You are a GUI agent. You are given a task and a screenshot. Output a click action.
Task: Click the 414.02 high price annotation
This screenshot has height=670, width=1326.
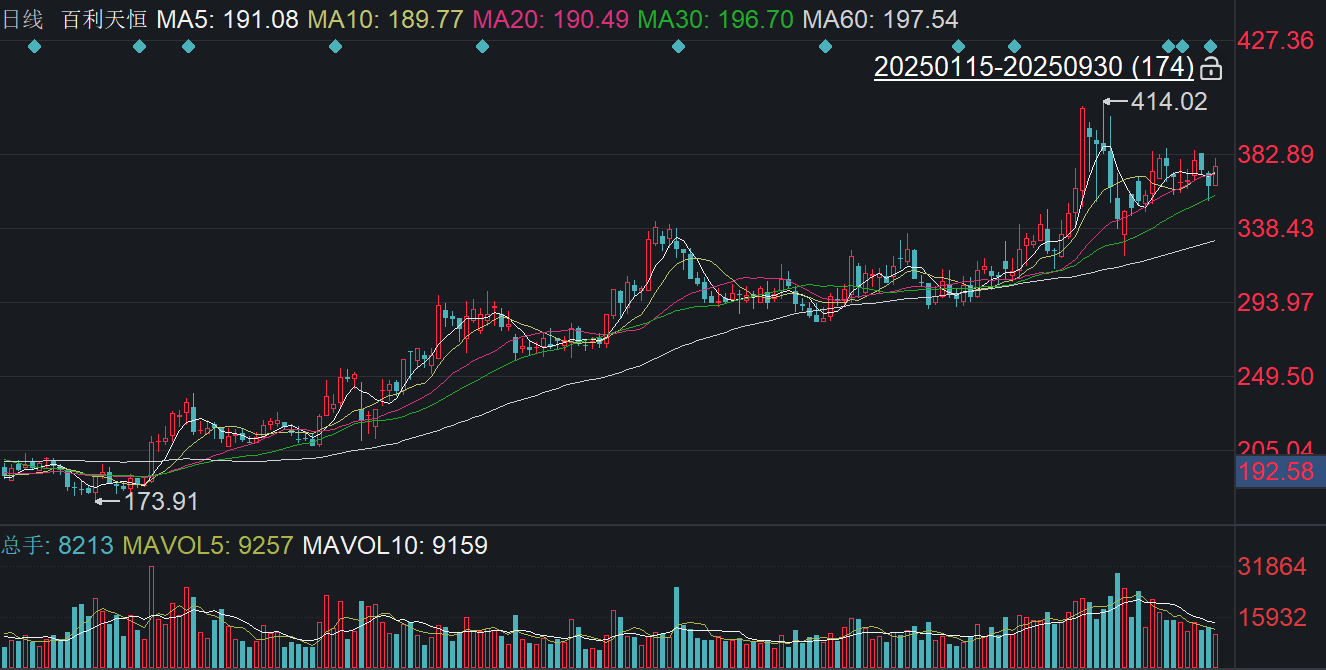pyautogui.click(x=1169, y=101)
